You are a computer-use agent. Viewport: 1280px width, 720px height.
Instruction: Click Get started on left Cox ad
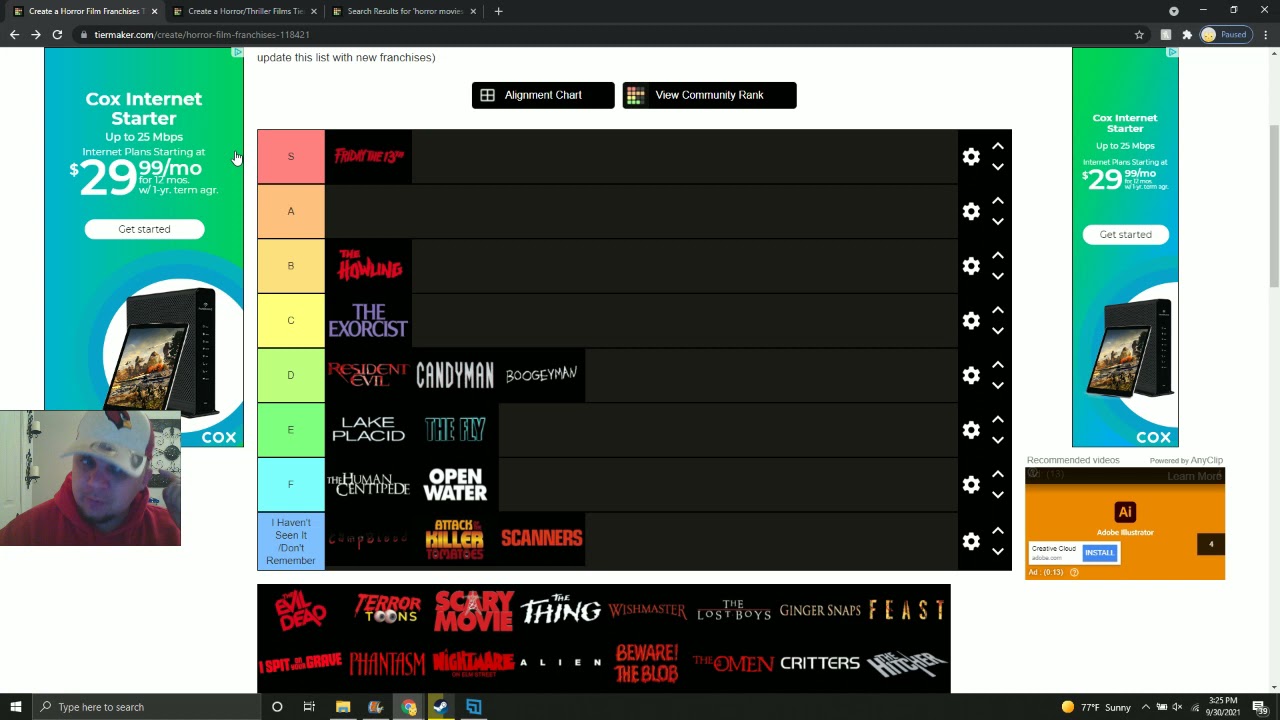click(x=144, y=229)
